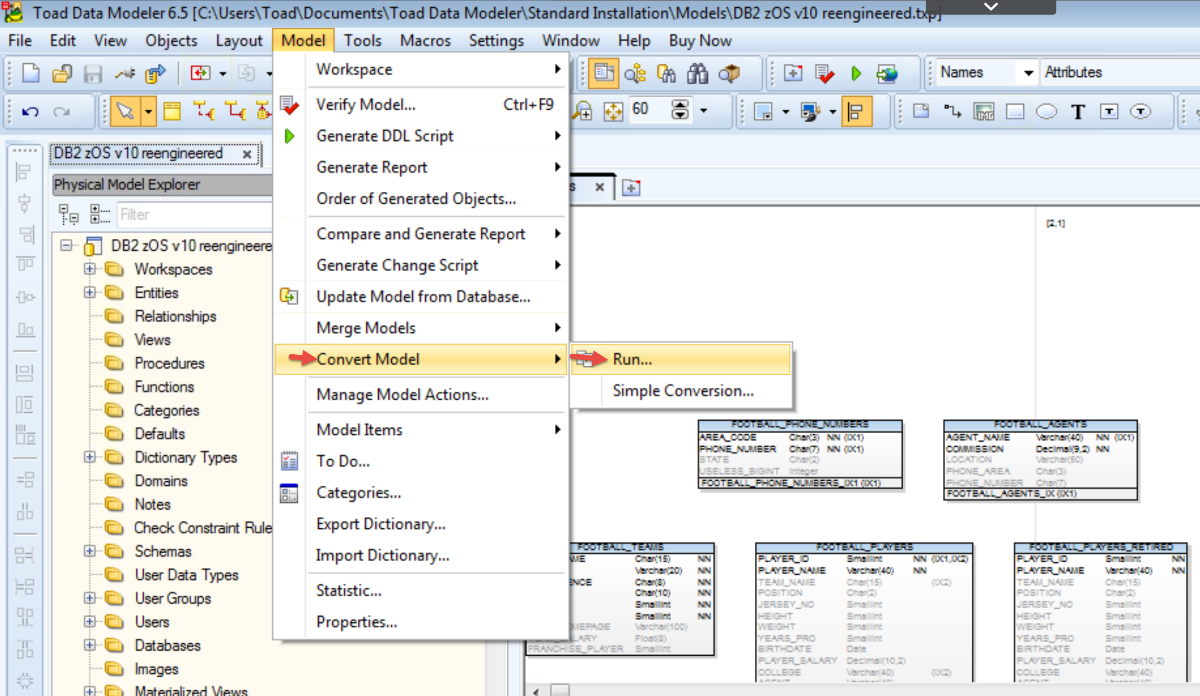Viewport: 1200px width, 696px height.
Task: Select Manage Model Actions... entry
Action: click(422, 394)
